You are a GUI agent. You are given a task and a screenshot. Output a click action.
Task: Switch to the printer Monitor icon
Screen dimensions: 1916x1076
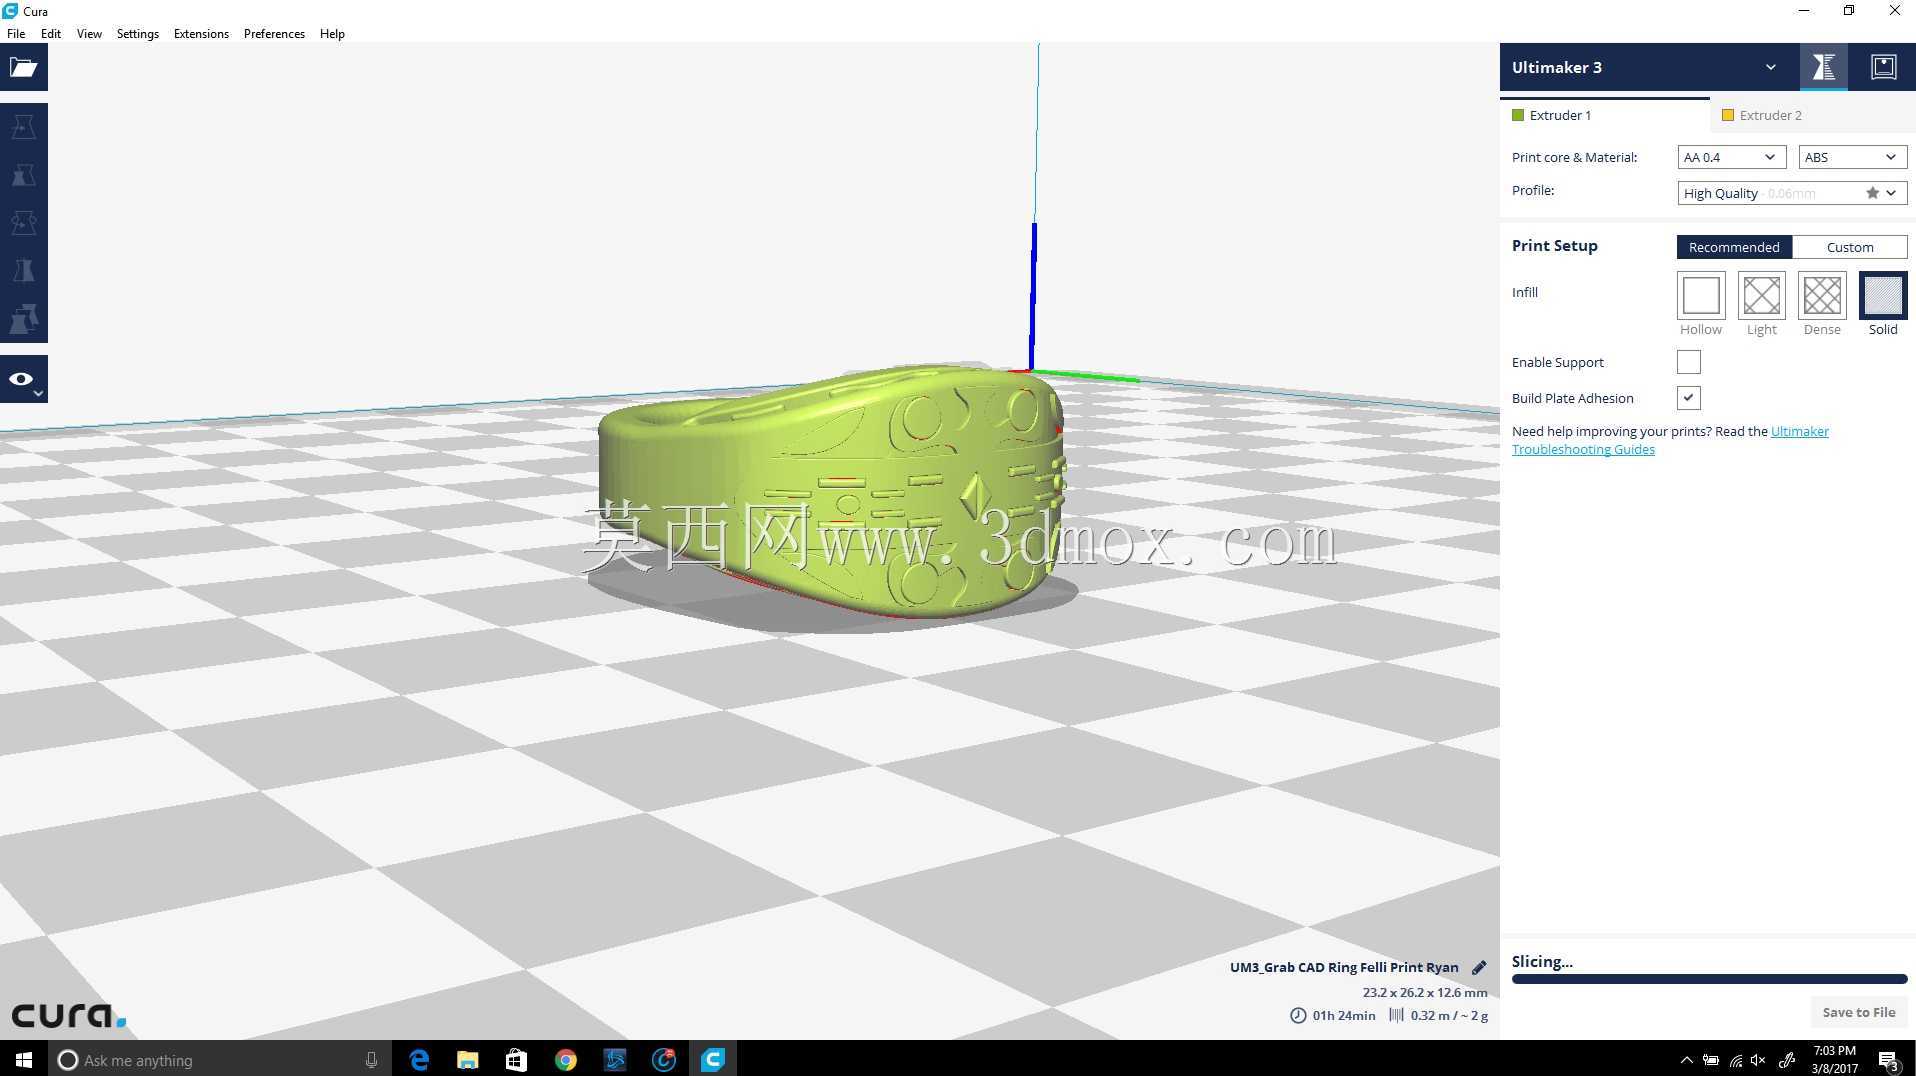(x=1883, y=67)
